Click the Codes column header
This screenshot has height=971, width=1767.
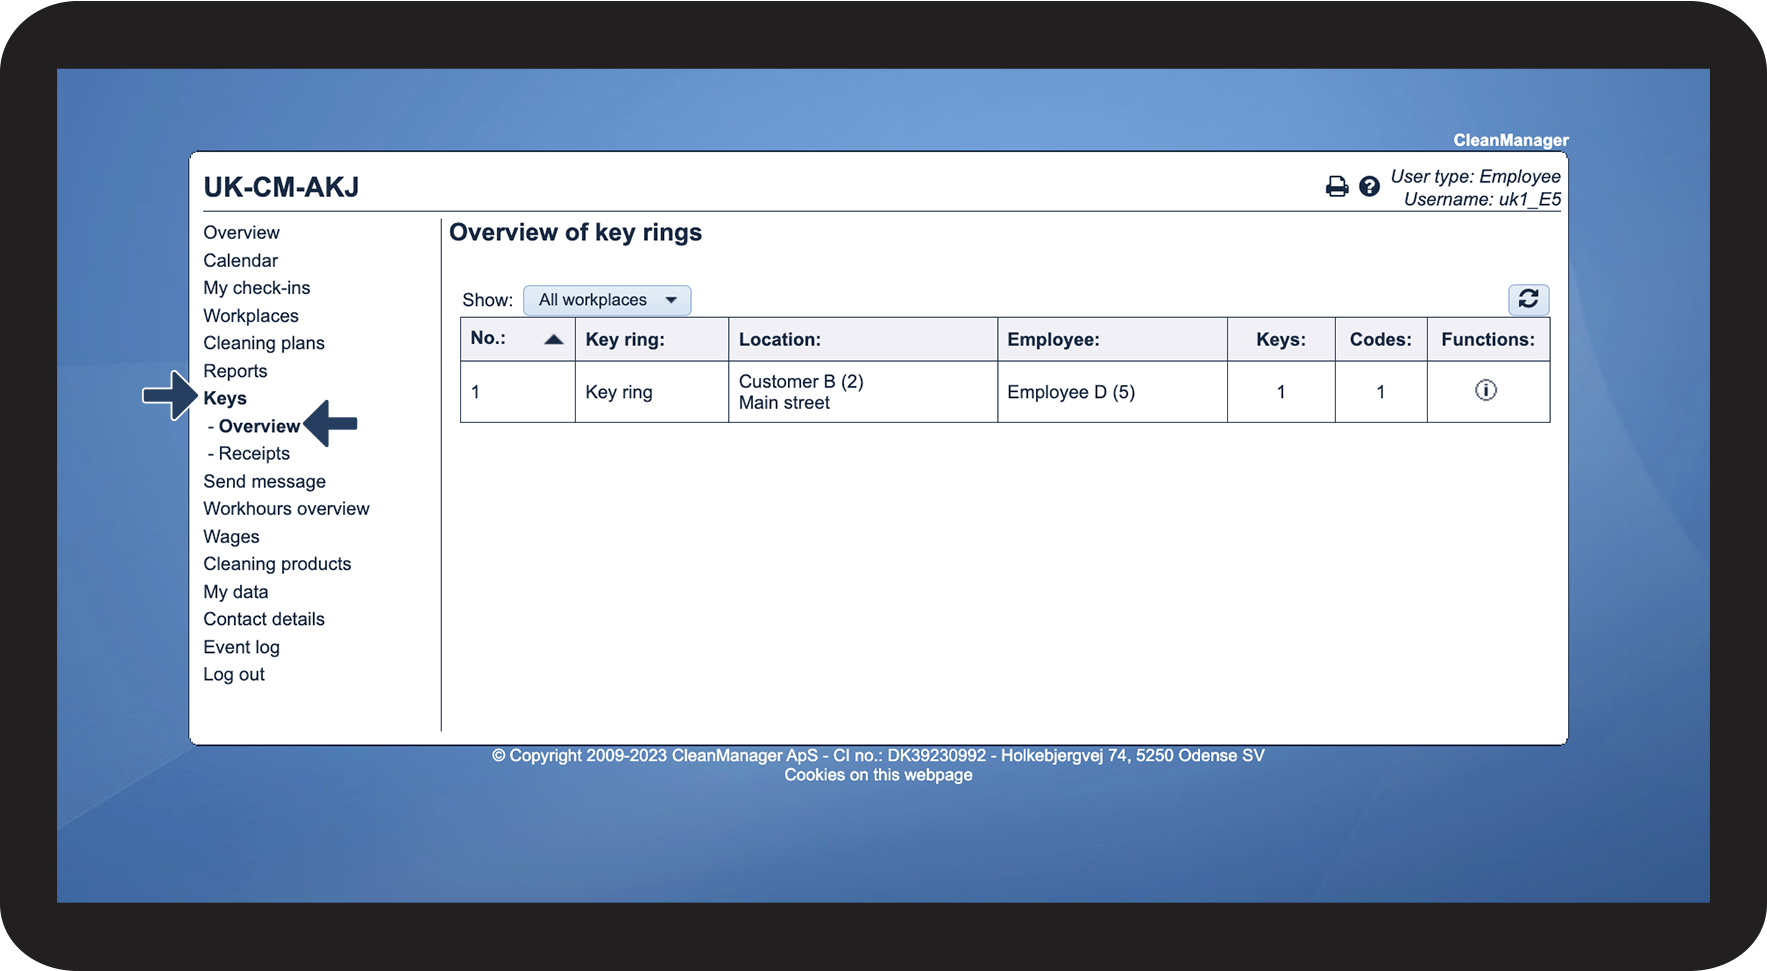[x=1381, y=340]
